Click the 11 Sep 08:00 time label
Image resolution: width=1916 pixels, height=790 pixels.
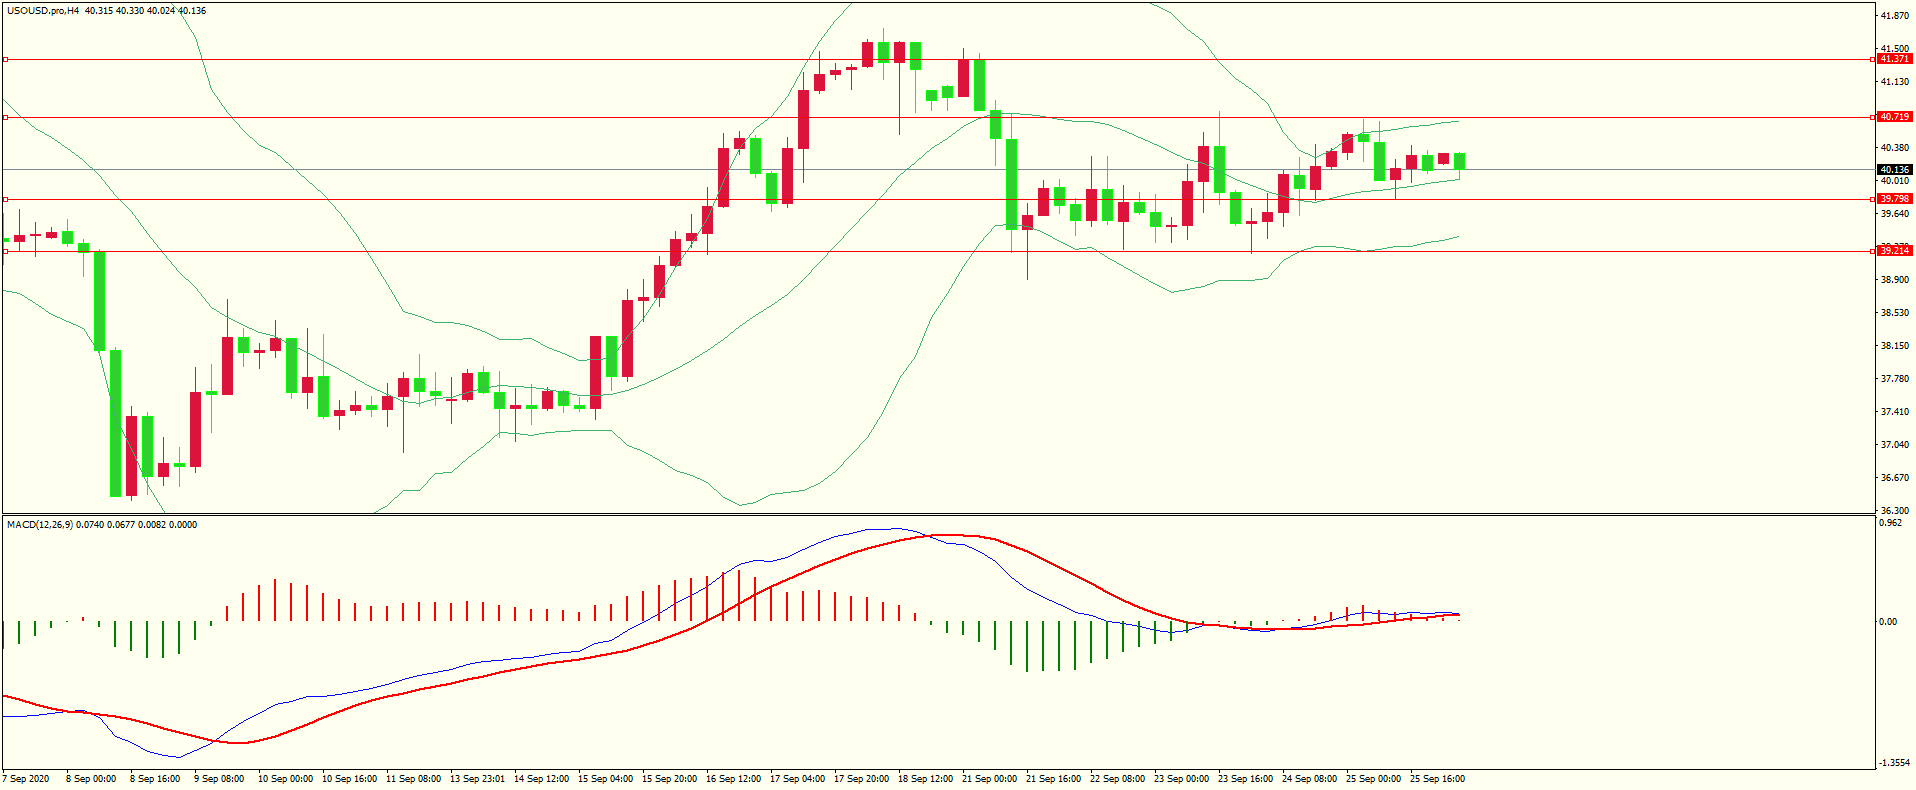click(413, 779)
